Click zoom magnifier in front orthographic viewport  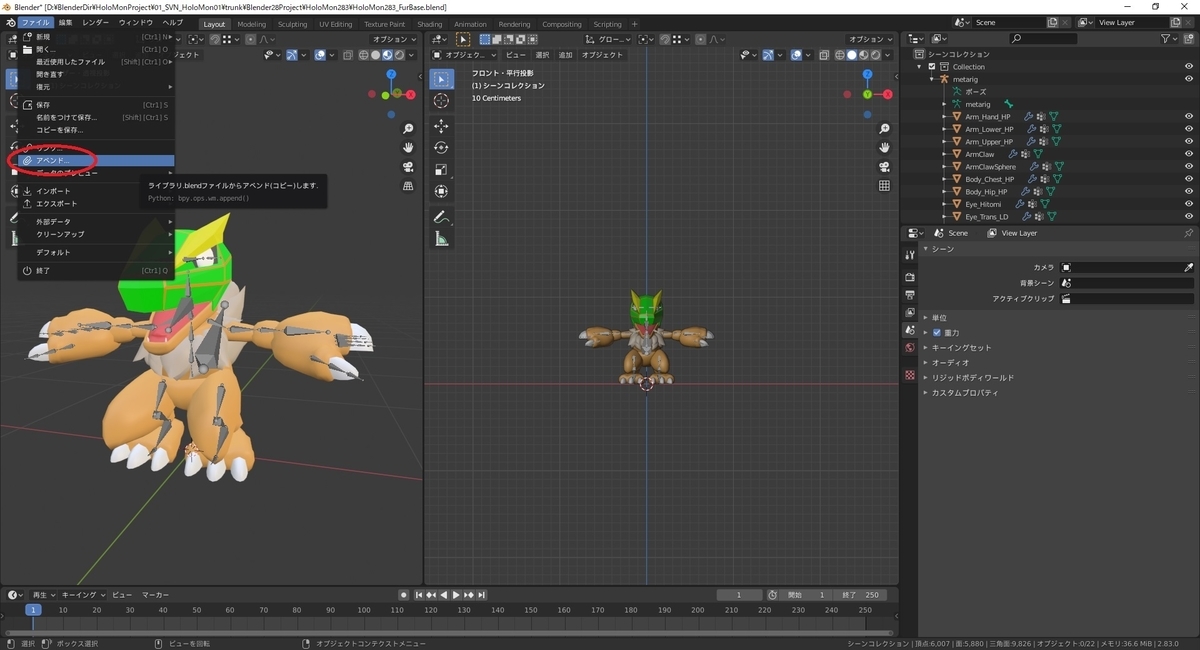click(884, 129)
